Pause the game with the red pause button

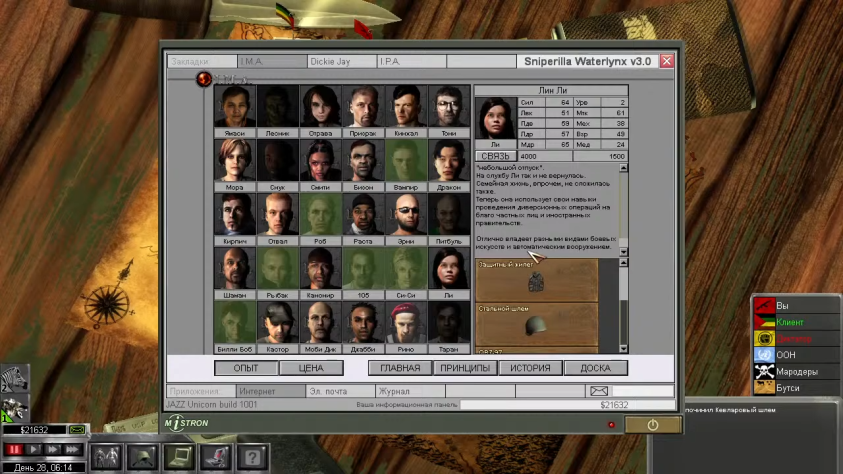tap(15, 449)
